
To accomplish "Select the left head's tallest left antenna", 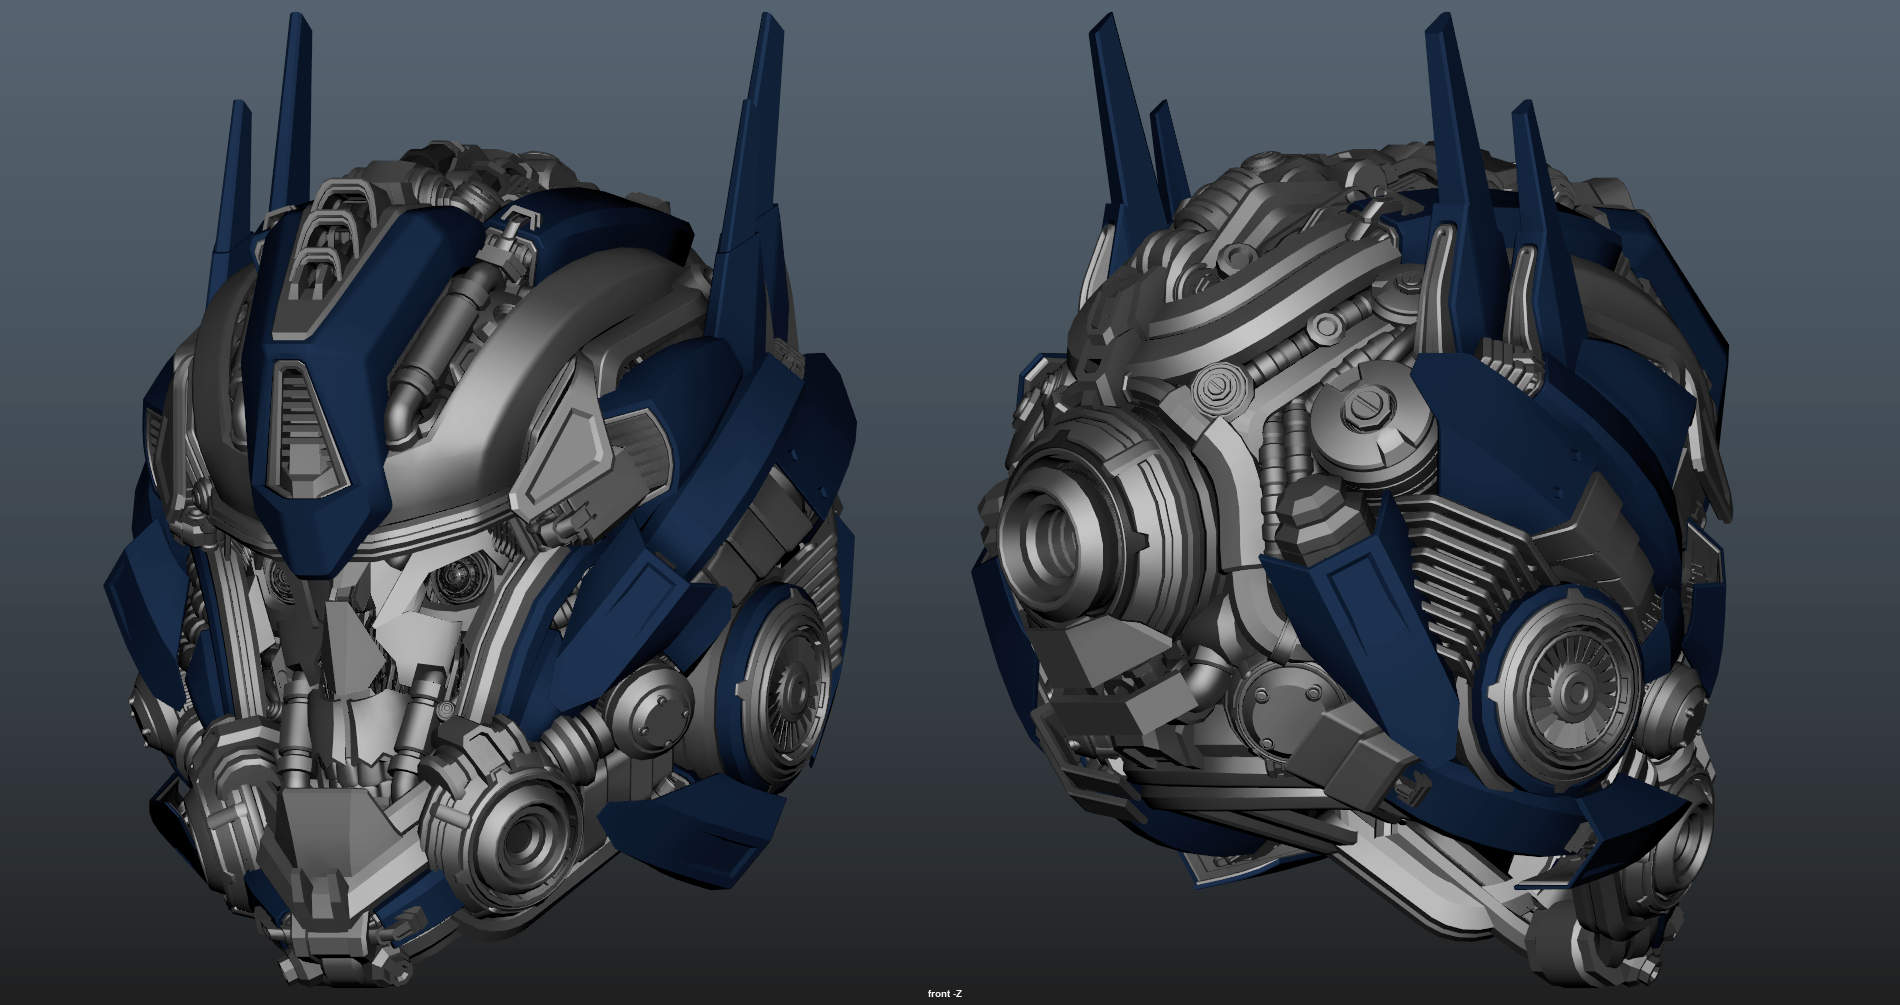I will point(290,120).
